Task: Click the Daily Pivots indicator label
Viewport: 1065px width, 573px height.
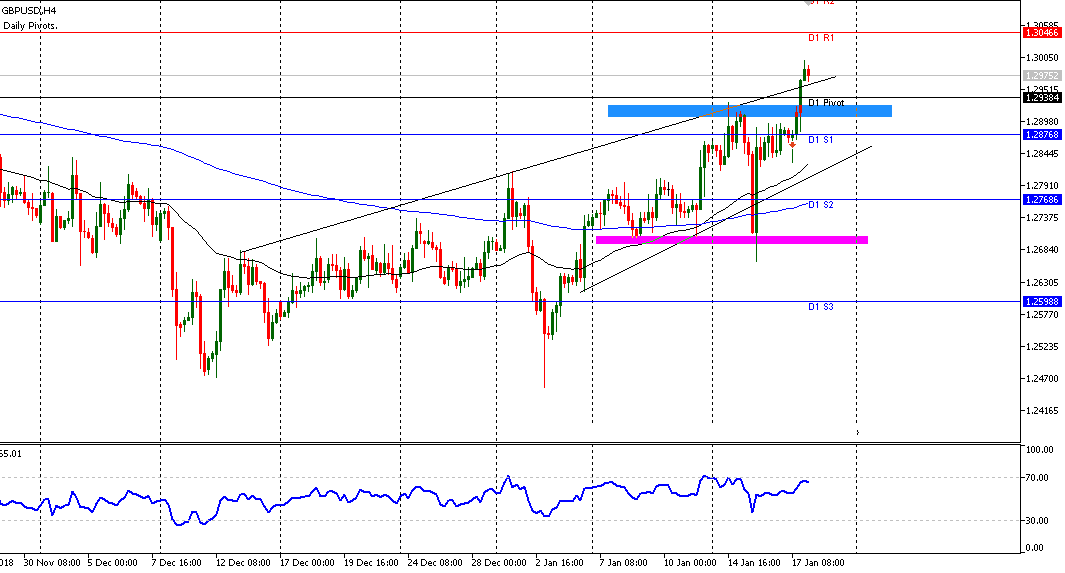Action: click(x=30, y=25)
